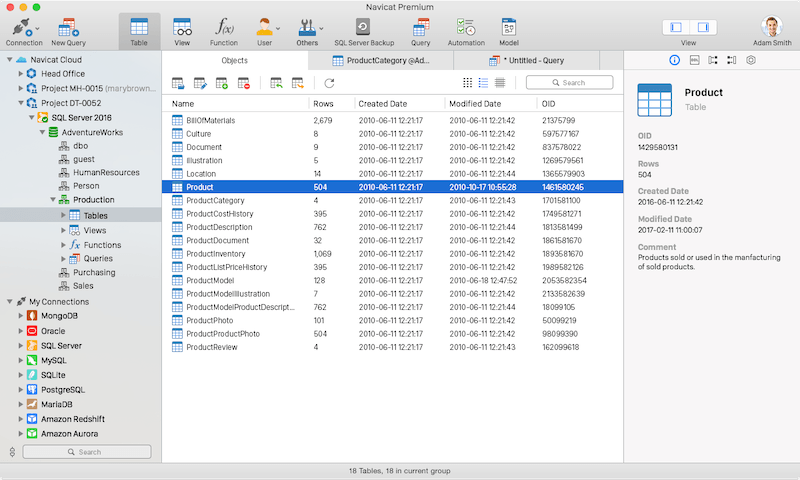800x480 pixels.
Task: Open the Function toolbar item
Action: [x=223, y=32]
